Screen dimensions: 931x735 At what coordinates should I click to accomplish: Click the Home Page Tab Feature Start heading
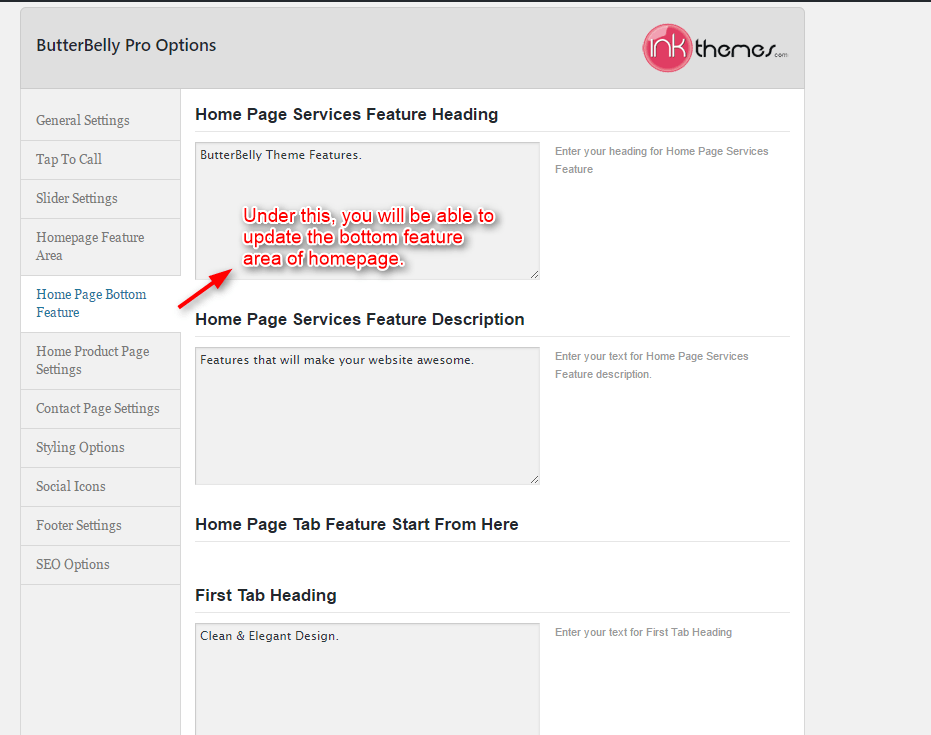(x=357, y=524)
